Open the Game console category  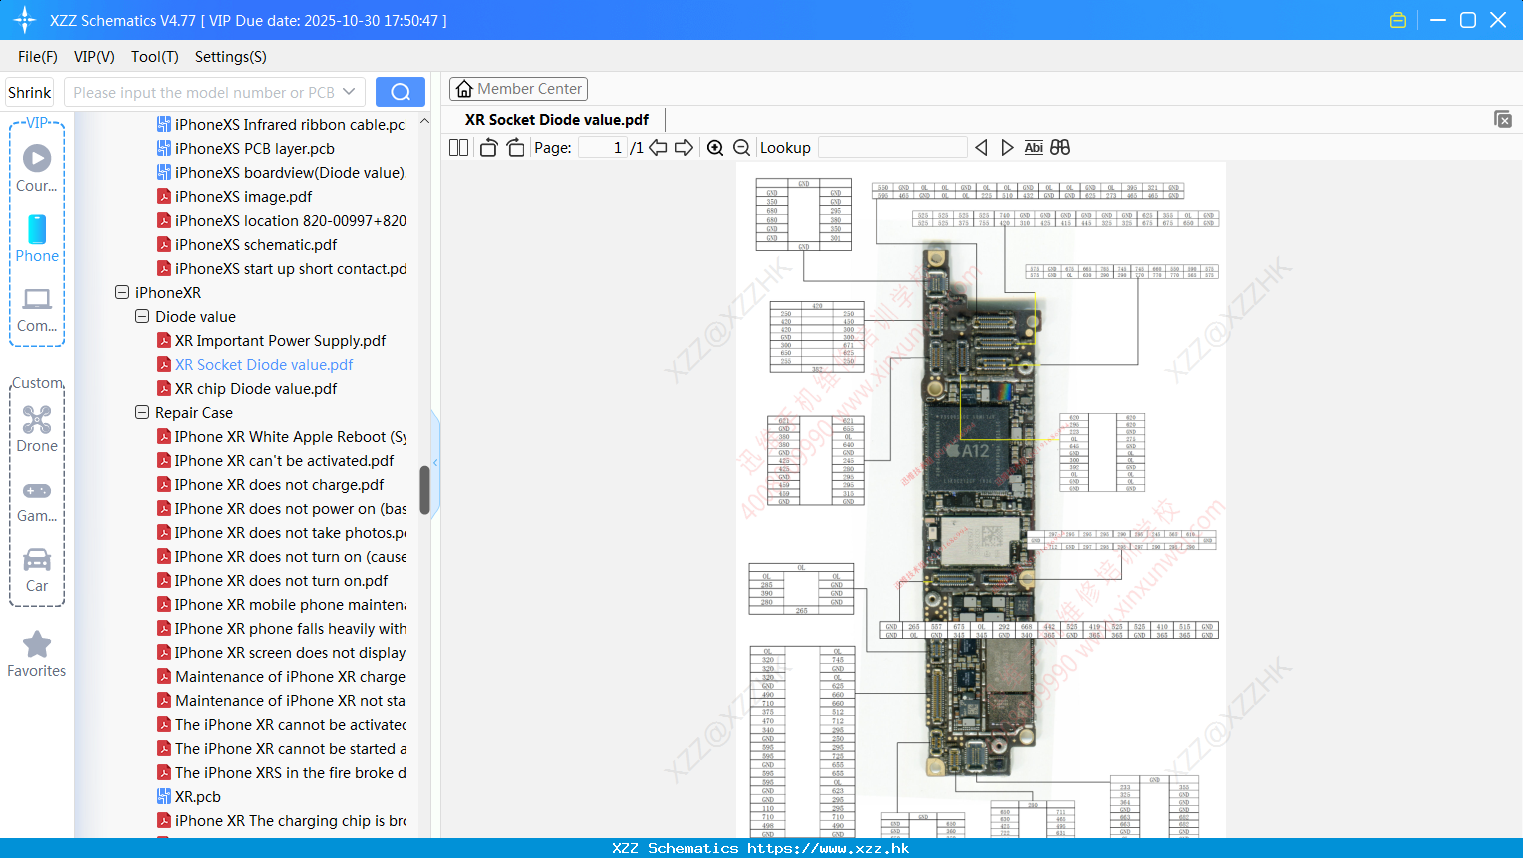click(37, 500)
